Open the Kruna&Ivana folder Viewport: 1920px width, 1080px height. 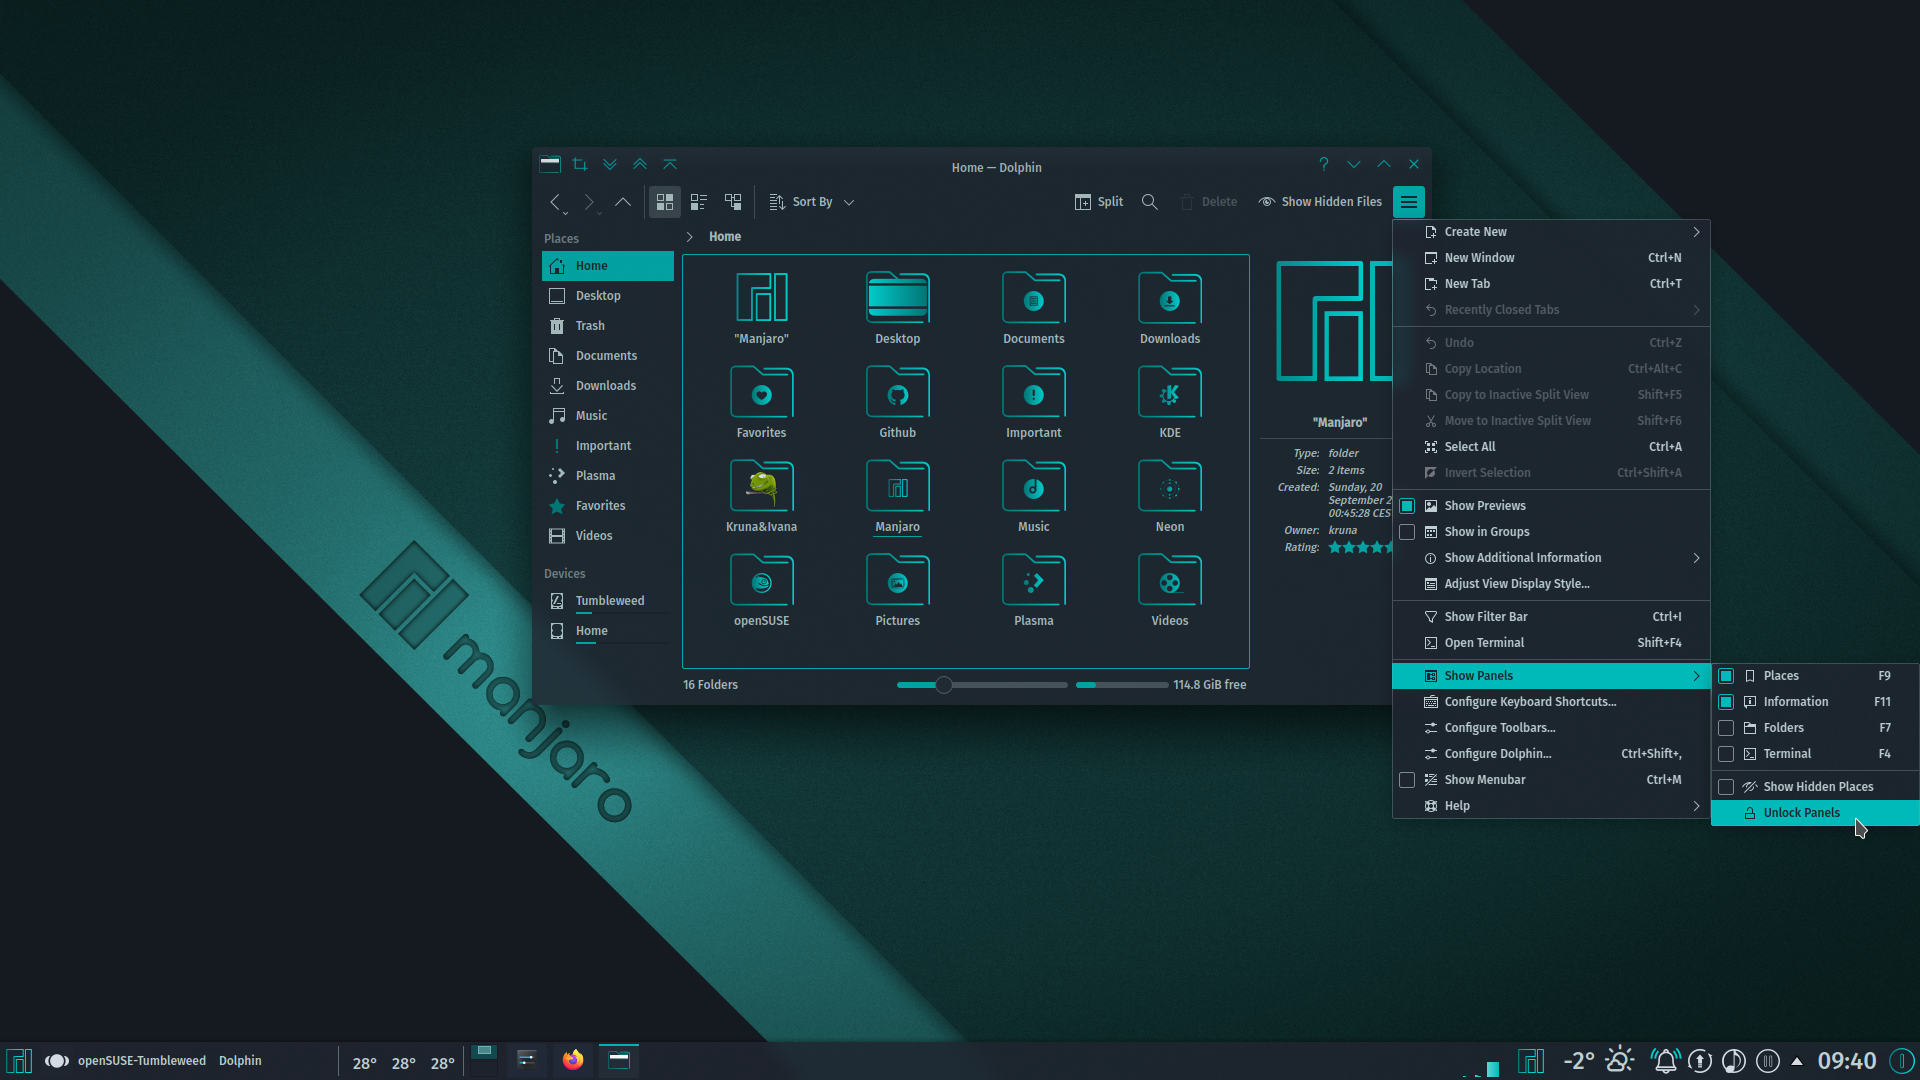(762, 496)
